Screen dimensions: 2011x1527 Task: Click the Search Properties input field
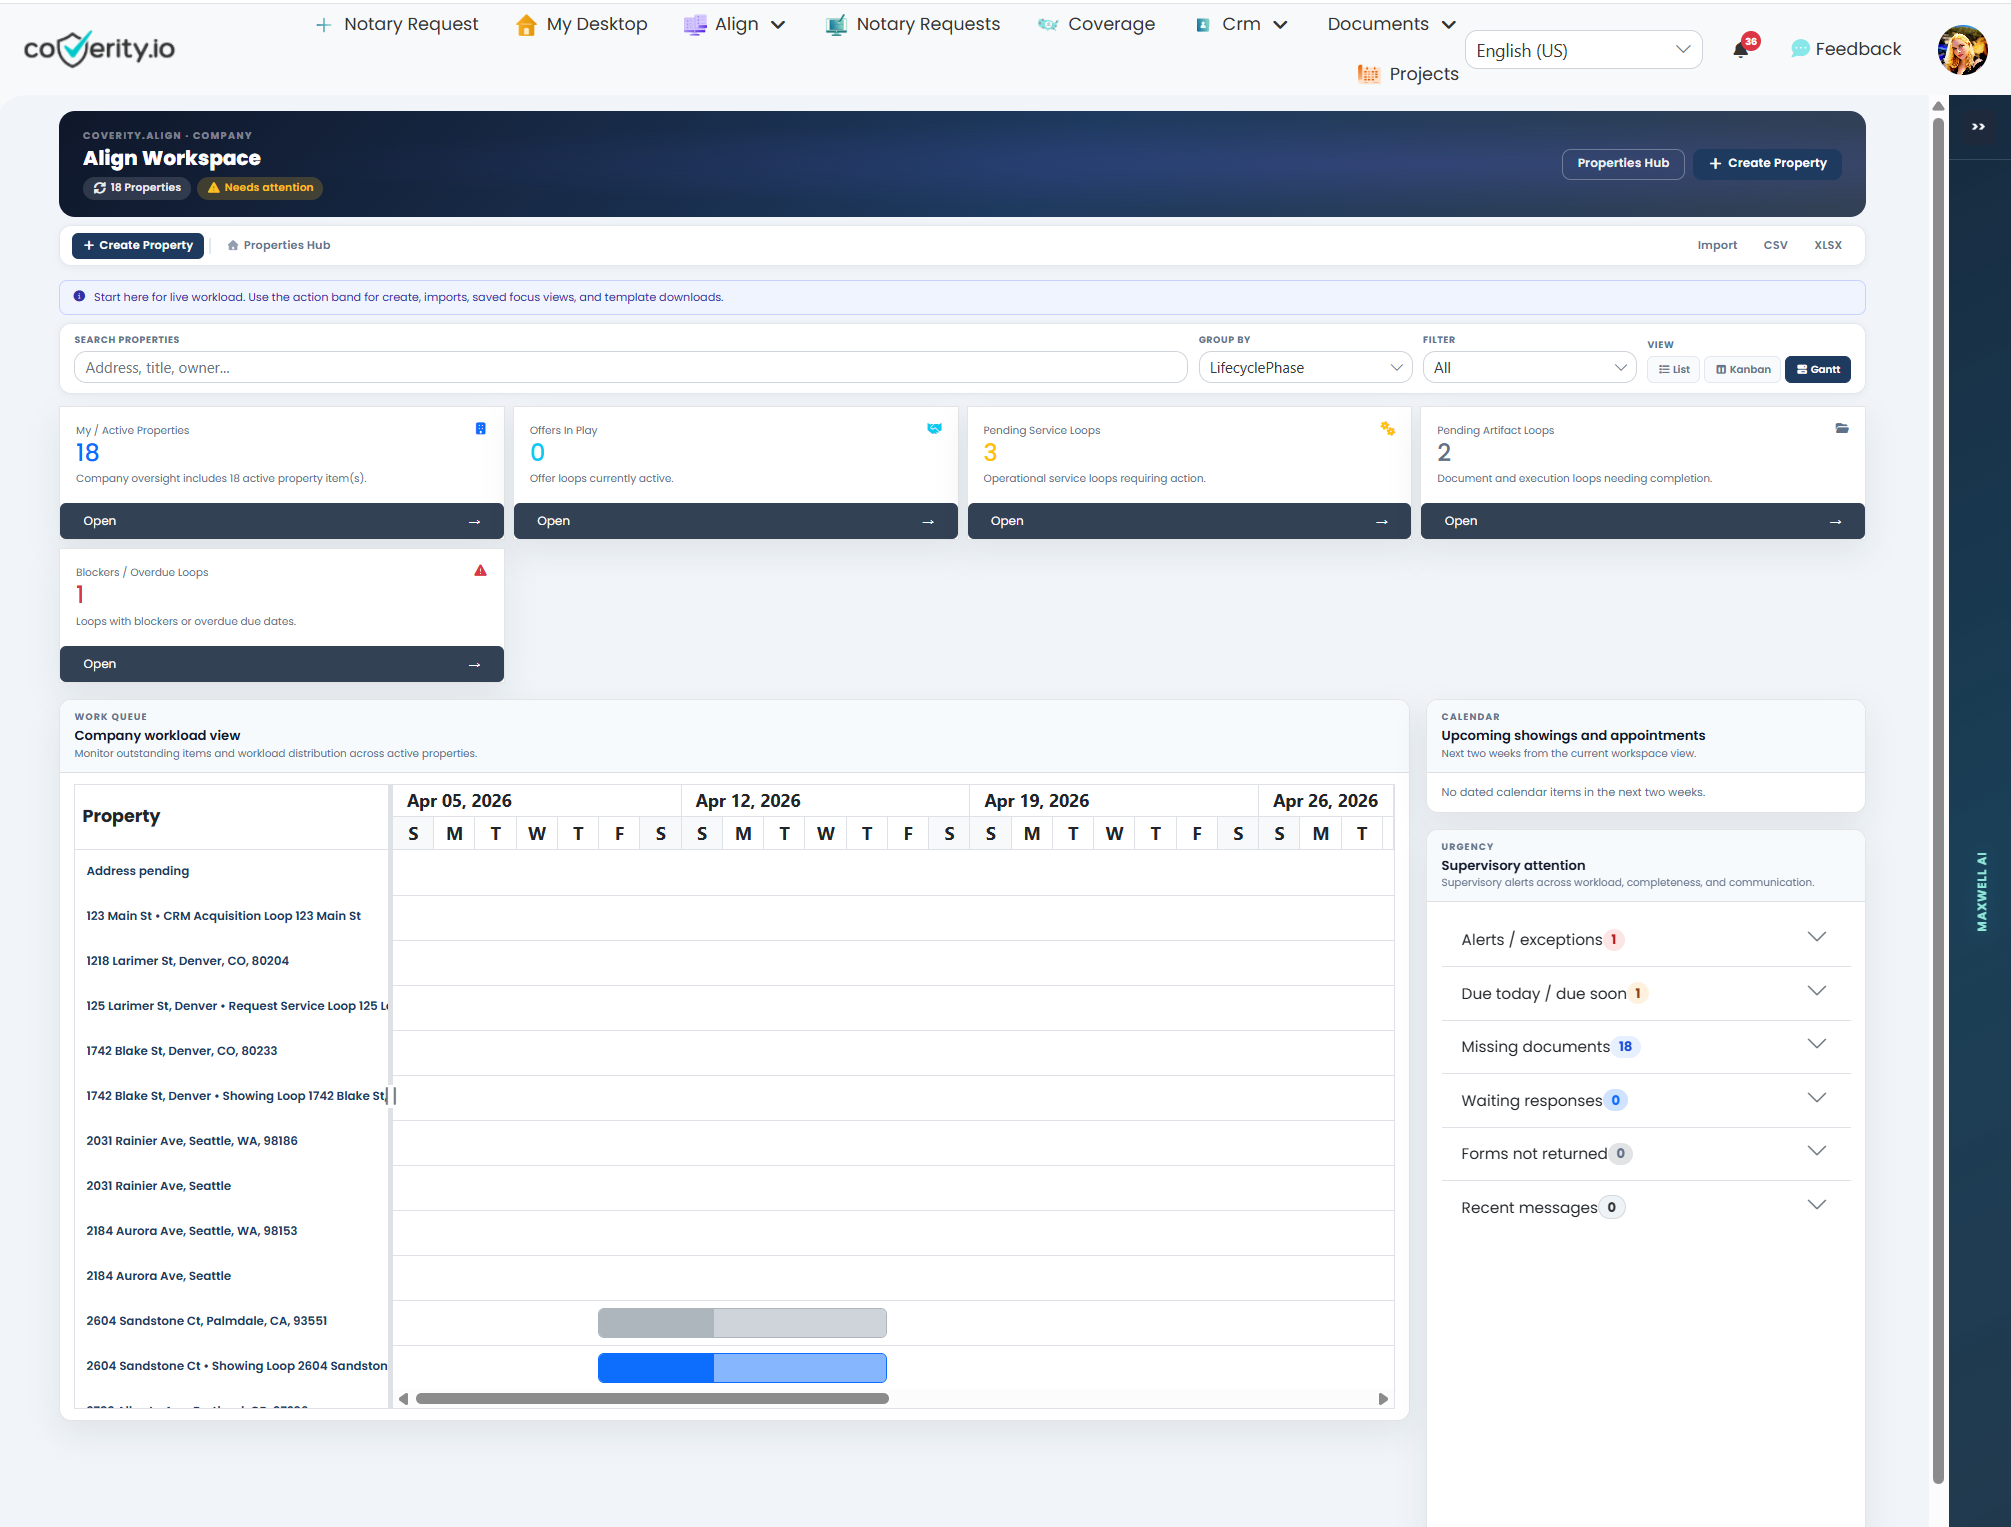tap(630, 368)
